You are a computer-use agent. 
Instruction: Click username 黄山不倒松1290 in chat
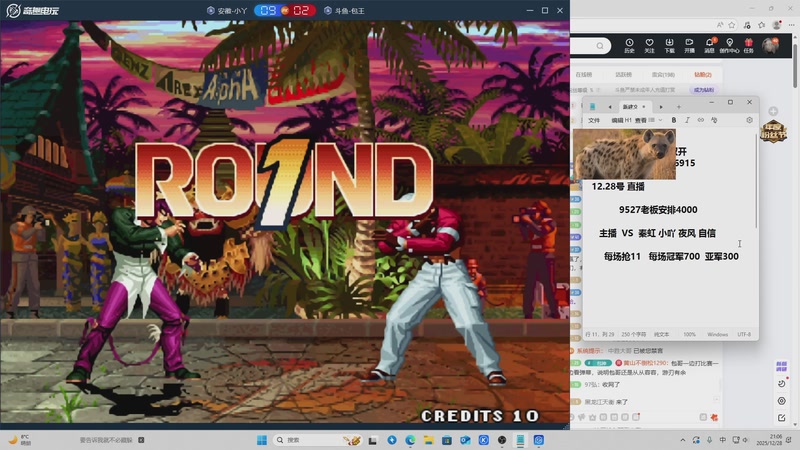tap(645, 363)
